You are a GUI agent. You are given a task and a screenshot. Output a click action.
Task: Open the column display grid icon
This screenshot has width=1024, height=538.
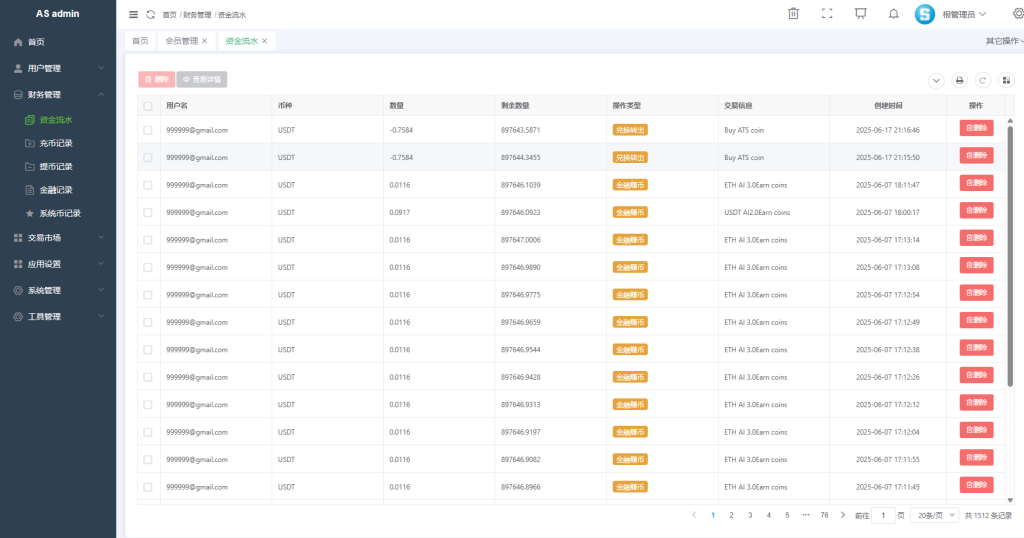1006,80
